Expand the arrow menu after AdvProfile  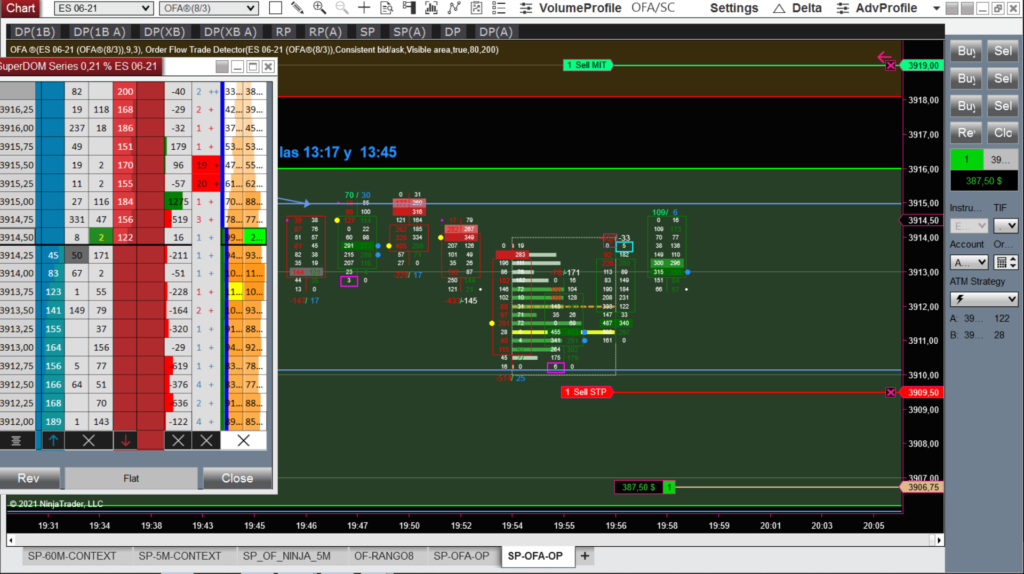point(936,8)
